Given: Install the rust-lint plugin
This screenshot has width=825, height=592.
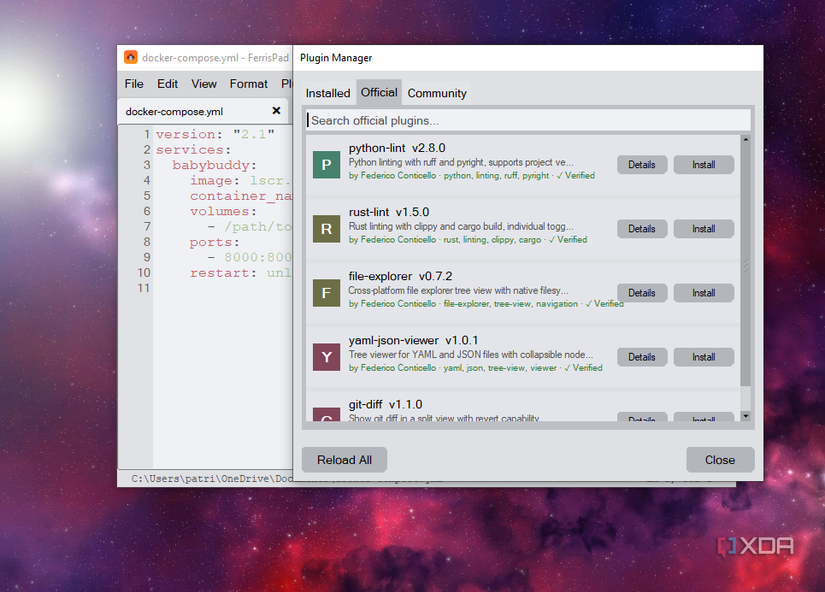Looking at the screenshot, I should click(703, 229).
